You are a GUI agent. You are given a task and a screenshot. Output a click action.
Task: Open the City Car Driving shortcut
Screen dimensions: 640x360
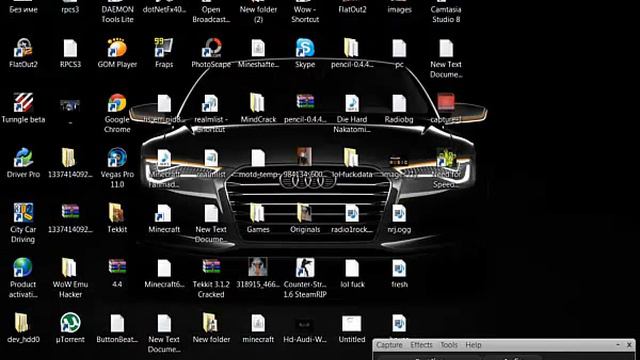(23, 213)
